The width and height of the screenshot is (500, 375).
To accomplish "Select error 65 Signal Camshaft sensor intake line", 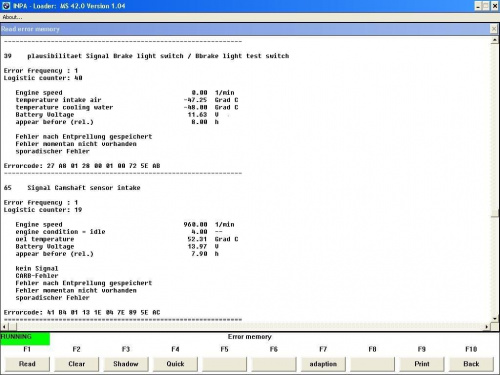I will tap(72, 188).
